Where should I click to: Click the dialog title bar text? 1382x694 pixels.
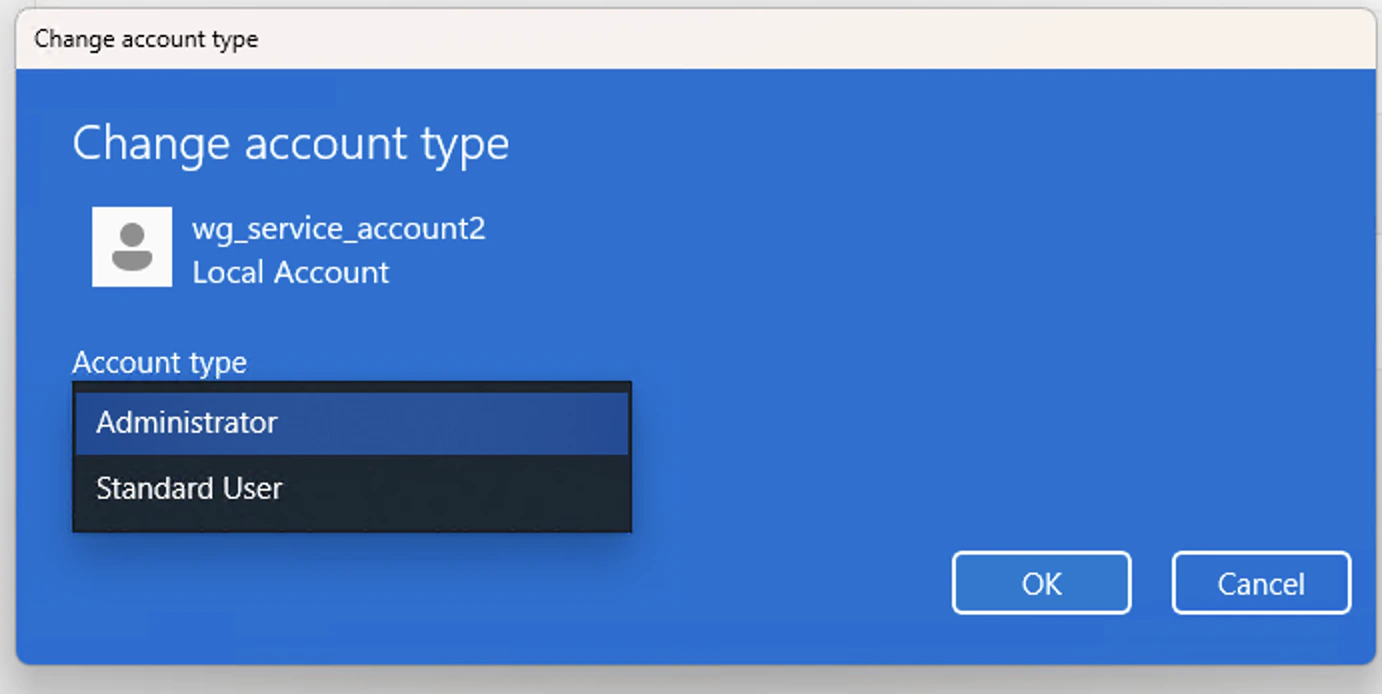pyautogui.click(x=145, y=39)
